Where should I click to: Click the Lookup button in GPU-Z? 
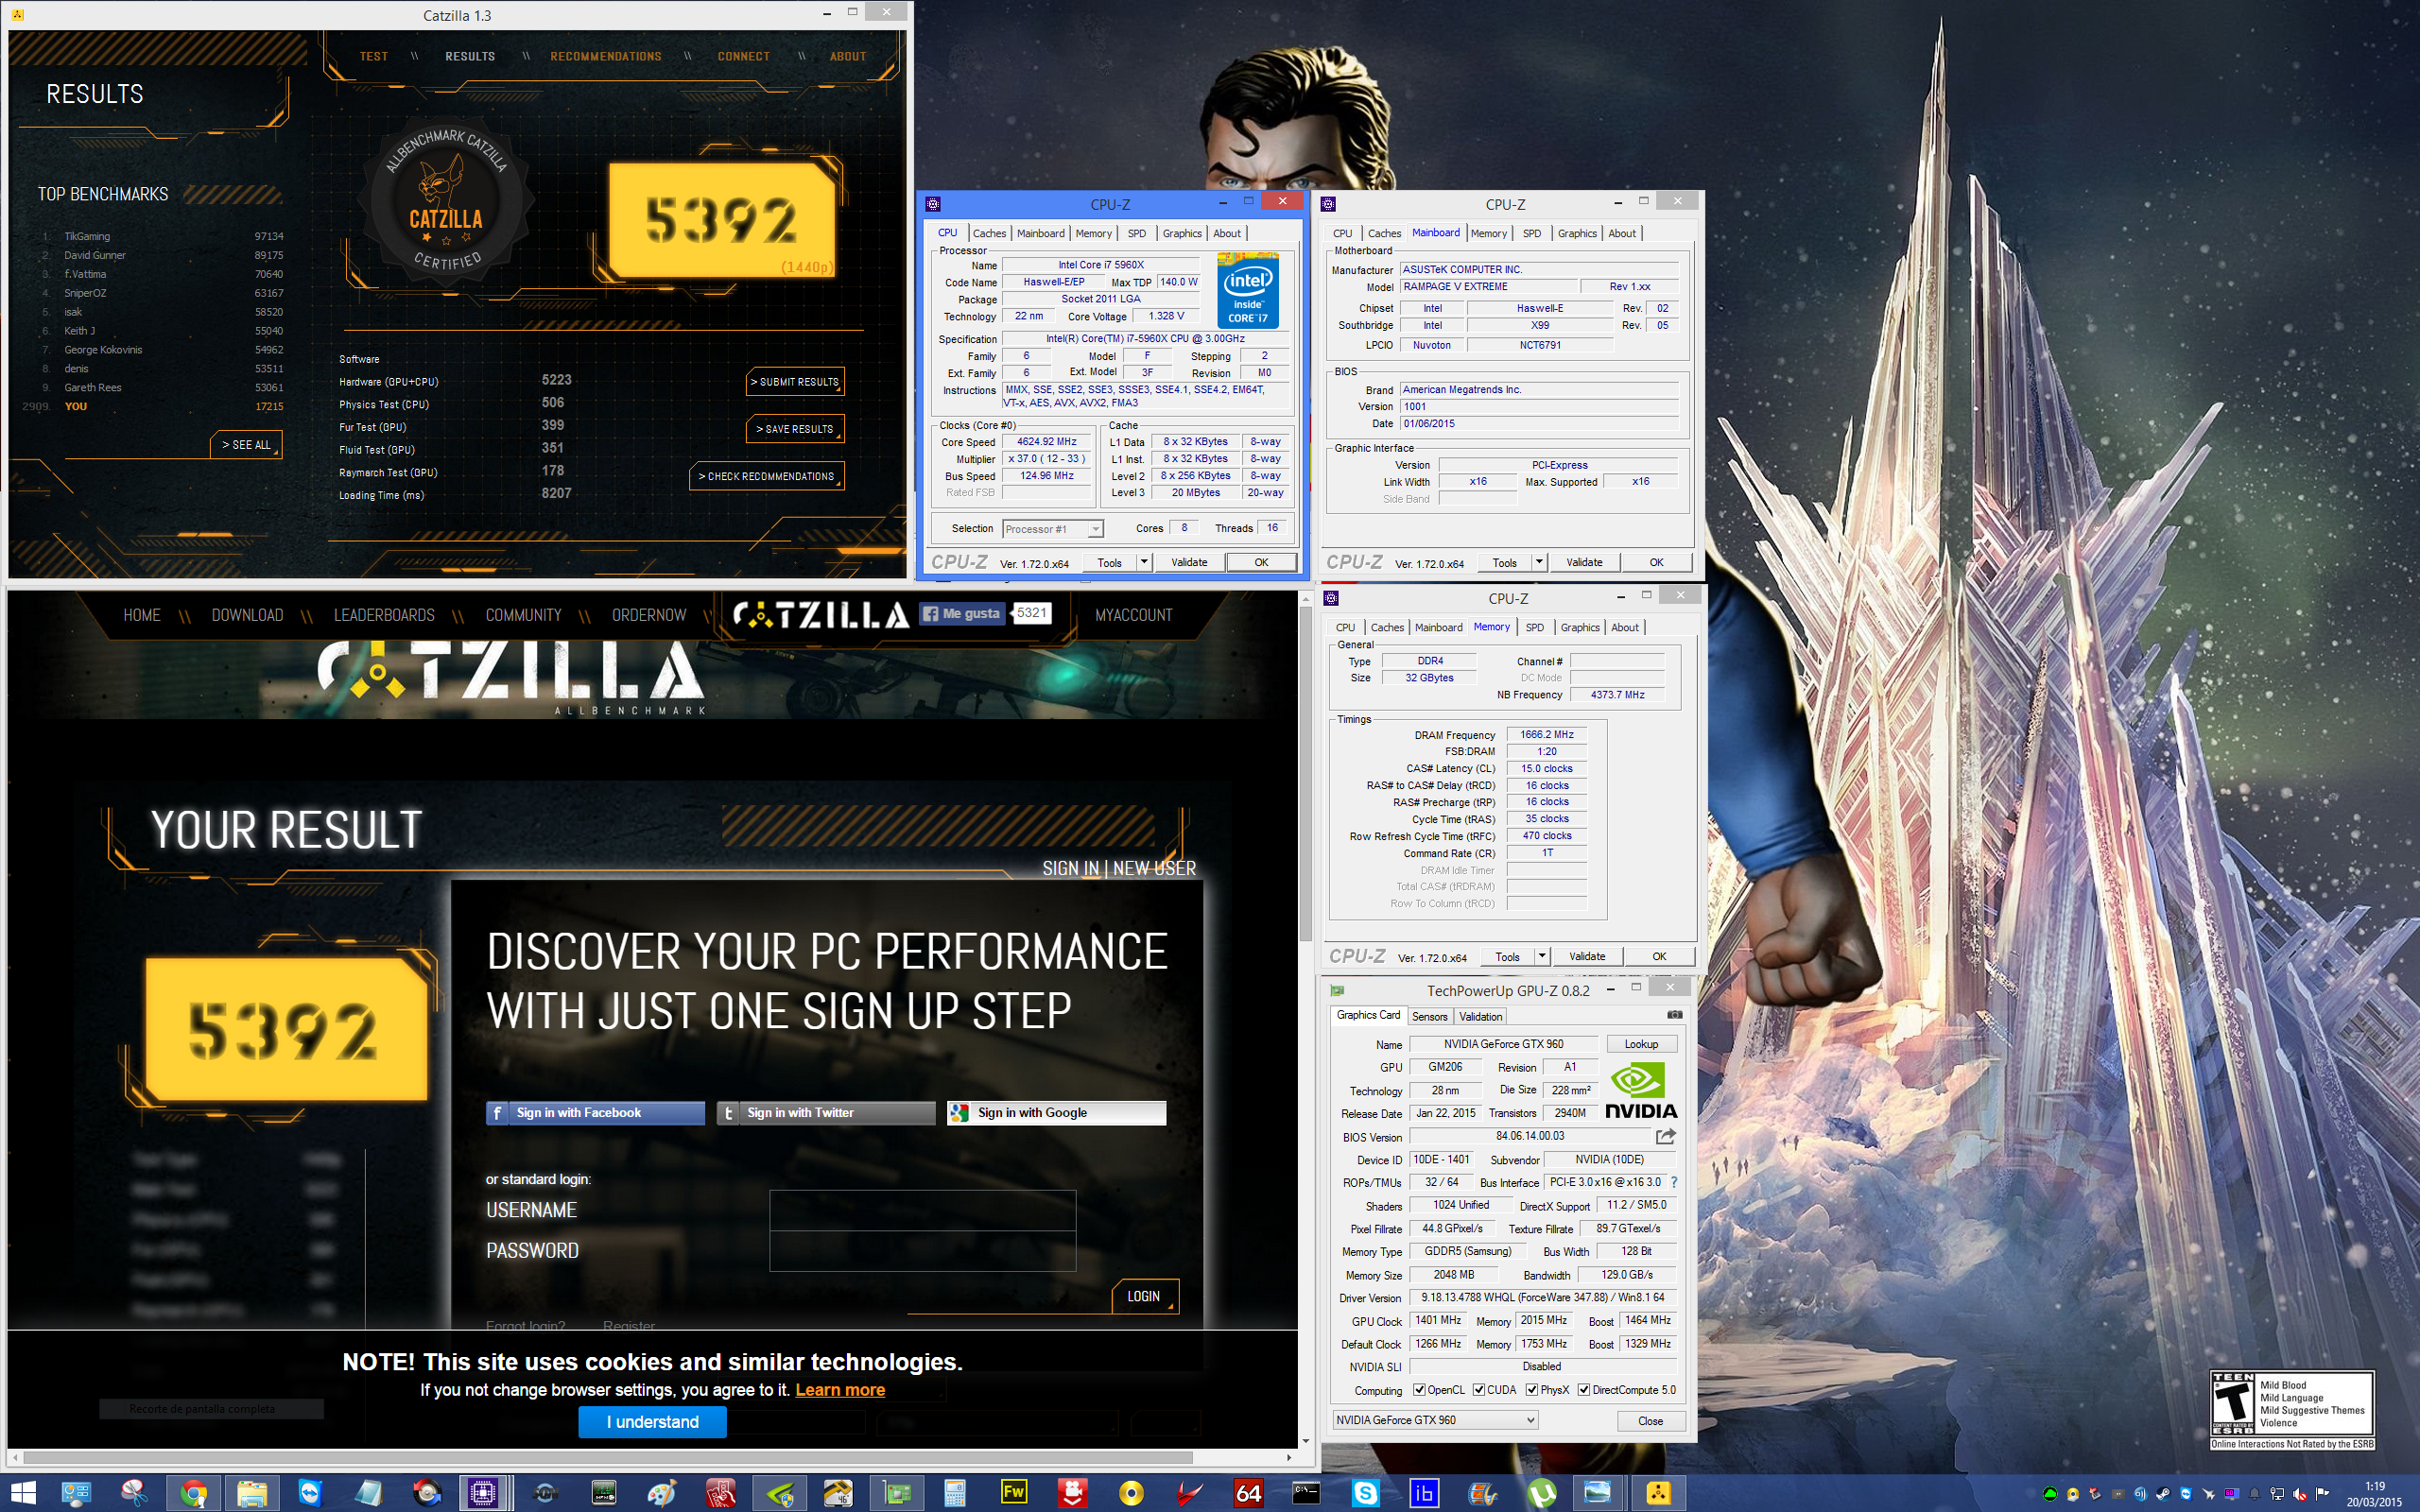(1641, 1044)
